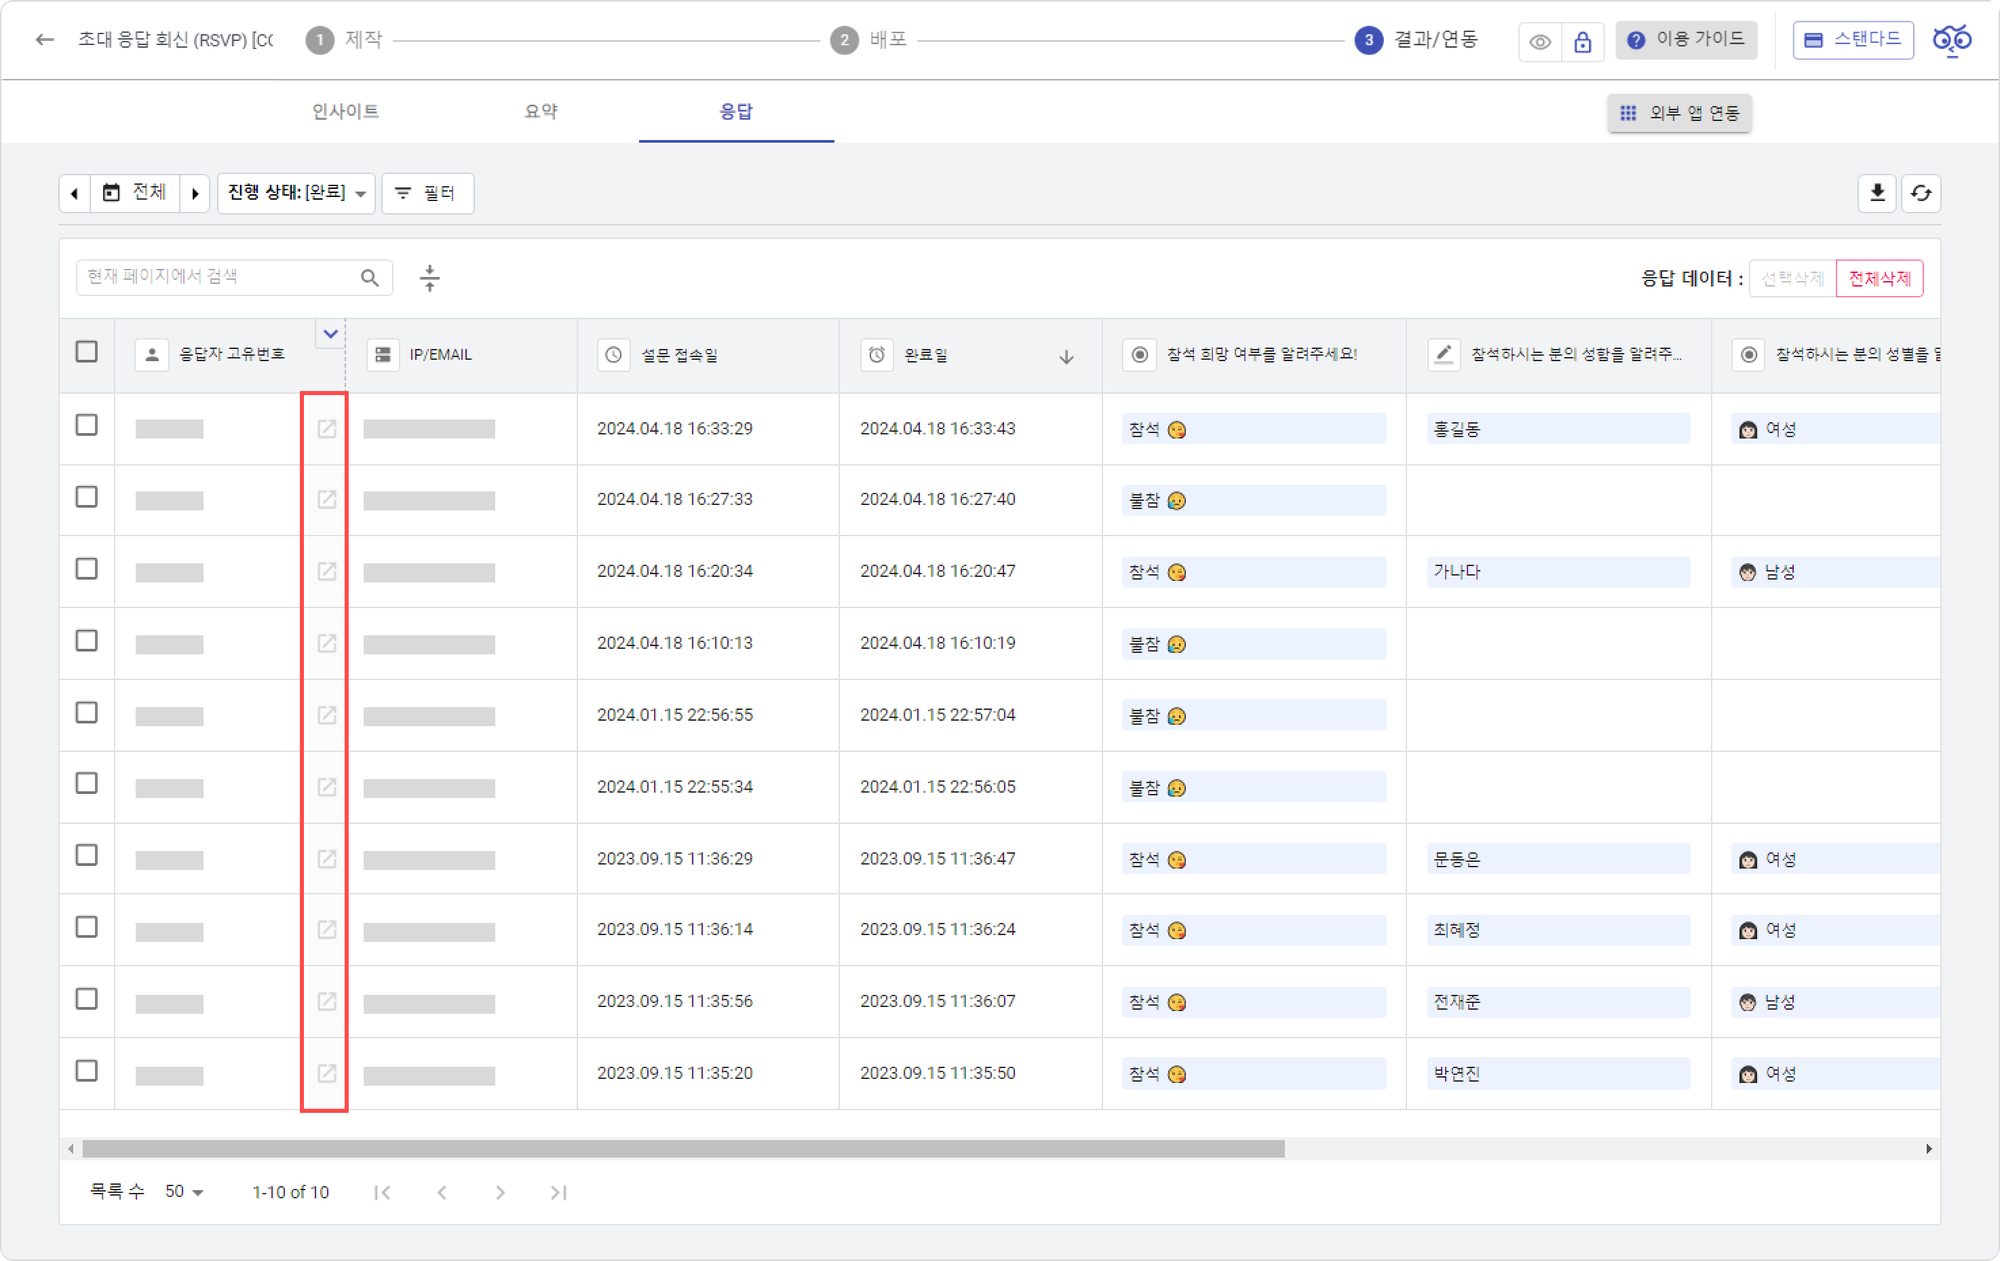The image size is (2000, 1261).
Task: Check the row completed 16:33:43
Action: (x=87, y=425)
